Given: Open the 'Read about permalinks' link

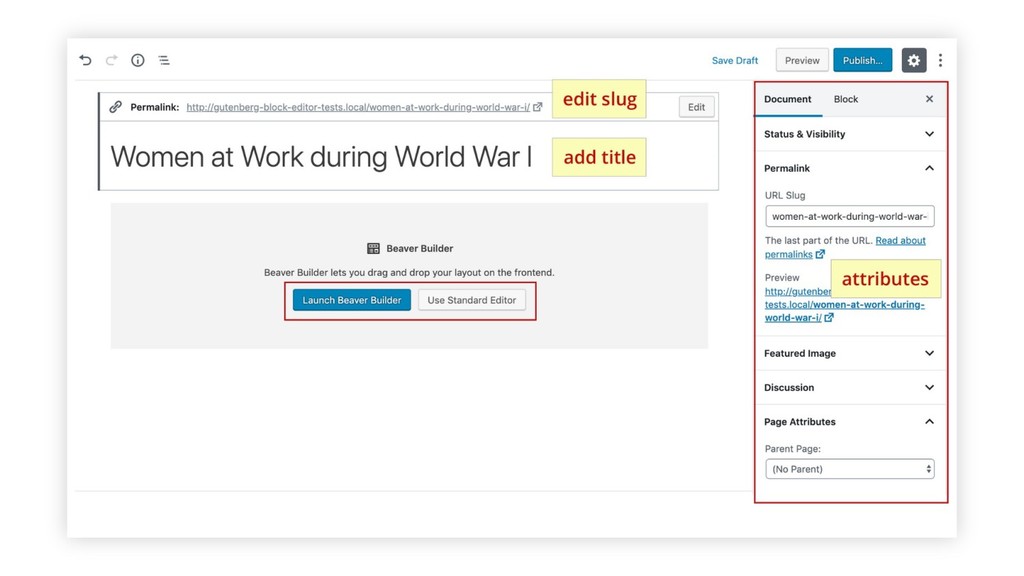Looking at the screenshot, I should pos(845,247).
